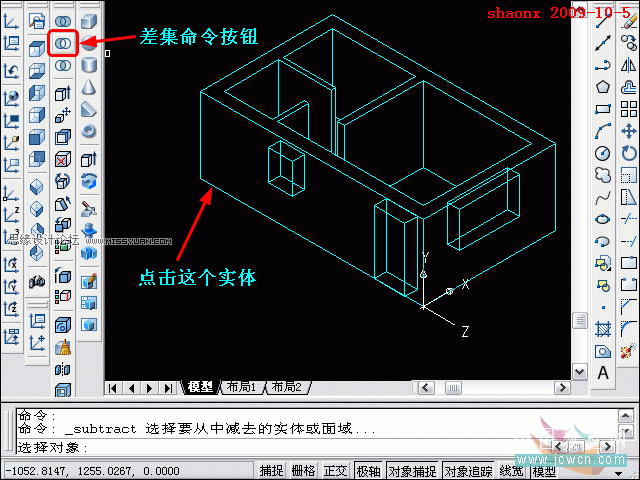The width and height of the screenshot is (640, 480).
Task: Select the Cone solid tool
Action: [x=89, y=87]
